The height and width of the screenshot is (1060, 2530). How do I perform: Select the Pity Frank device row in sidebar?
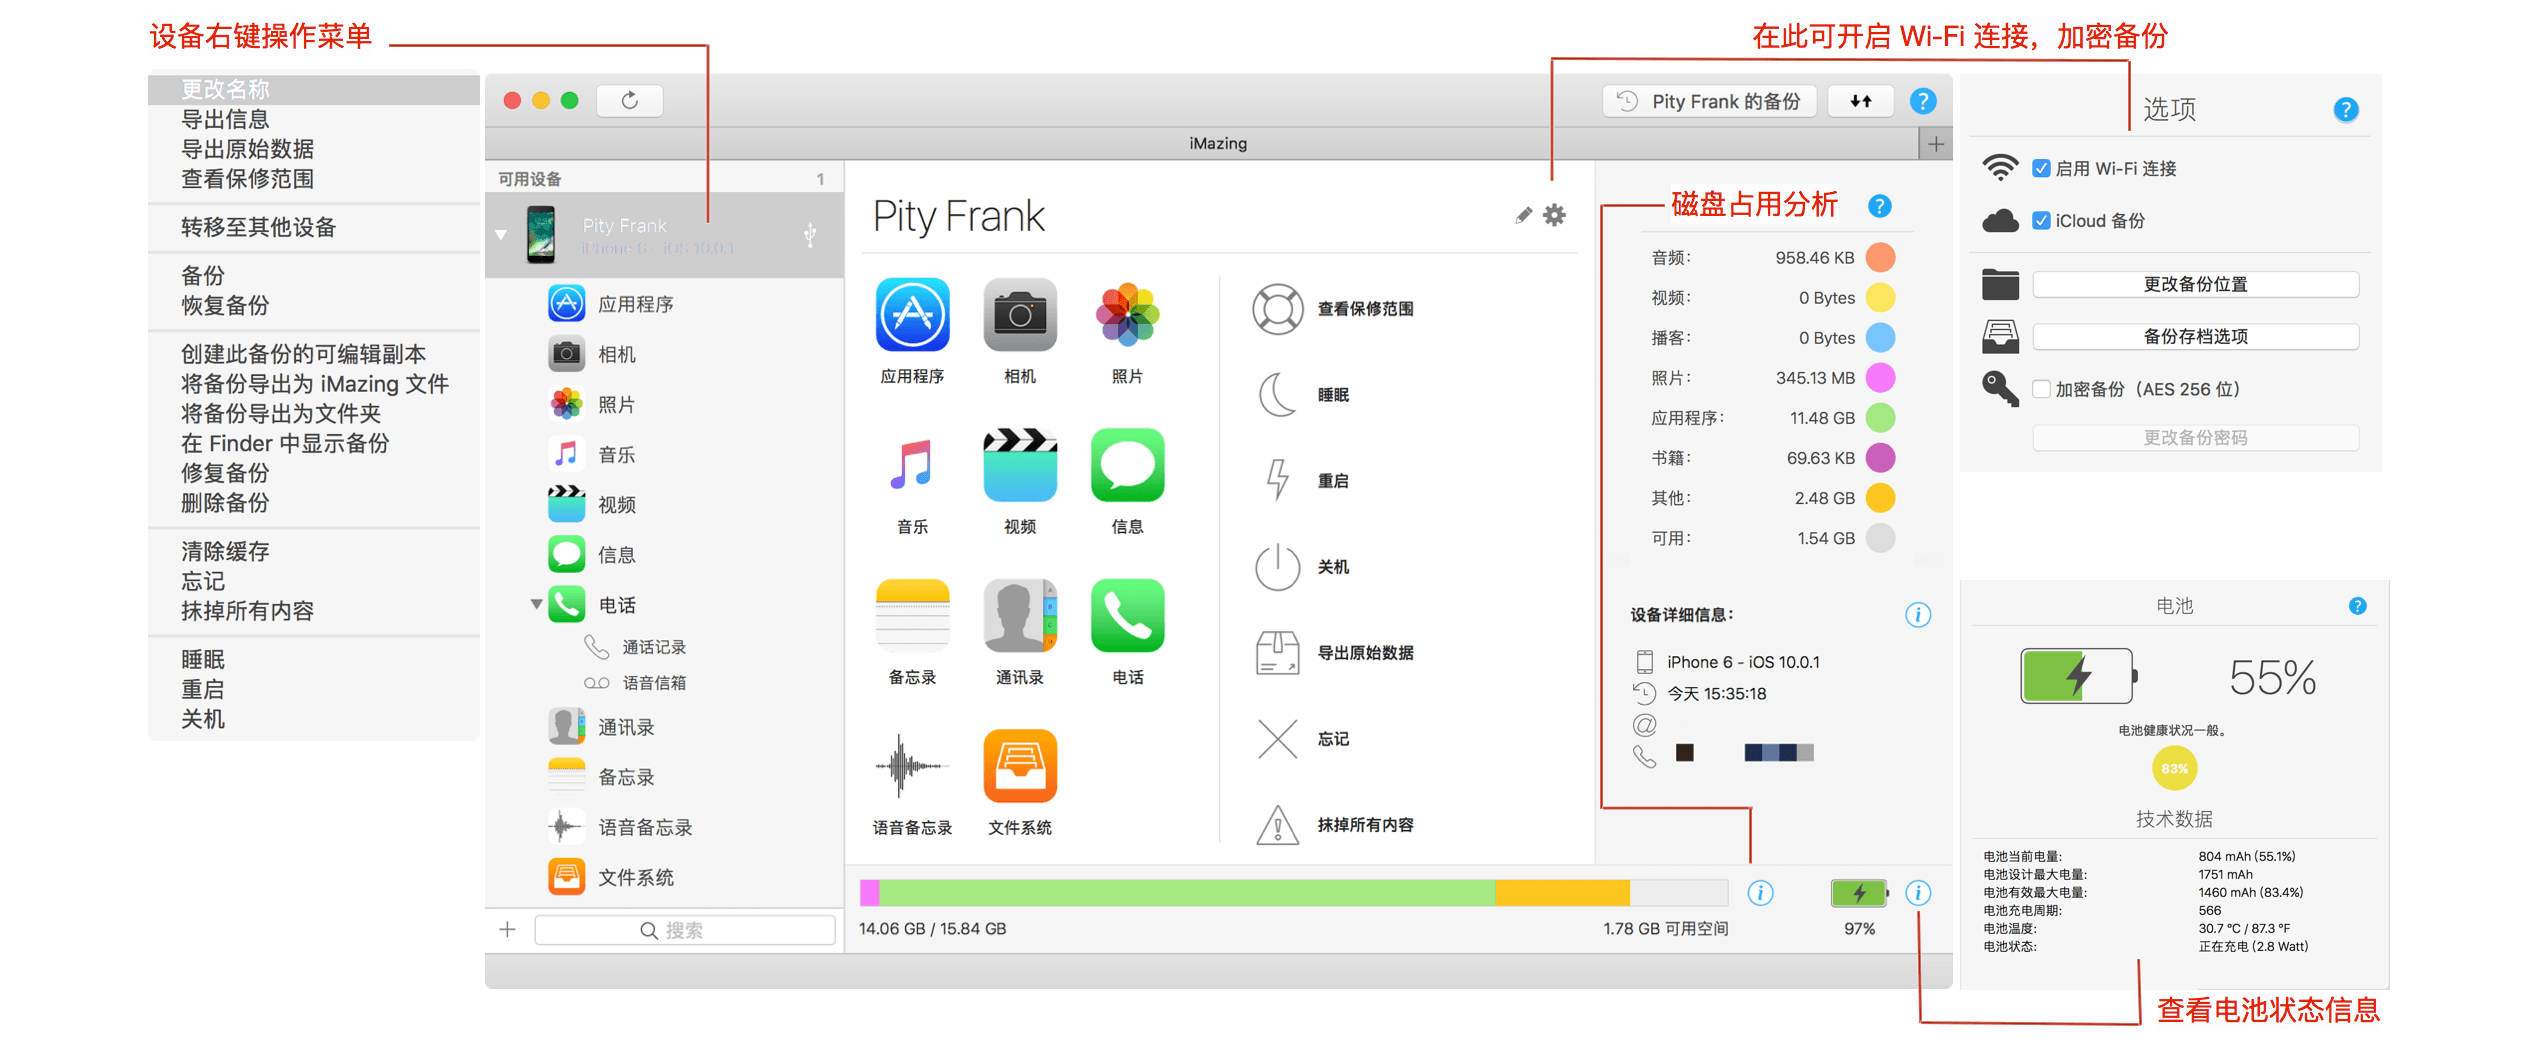click(664, 236)
